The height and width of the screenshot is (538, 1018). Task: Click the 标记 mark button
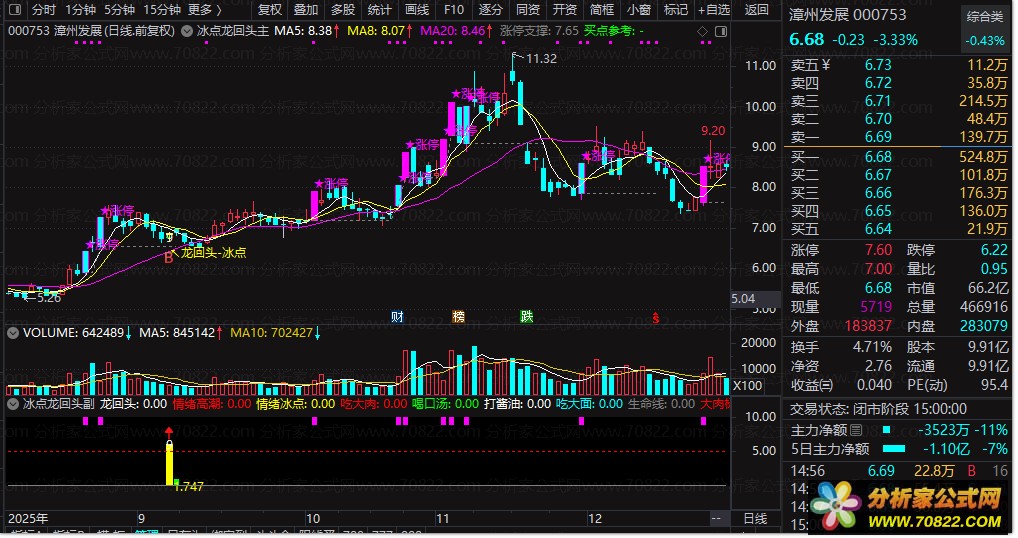(676, 10)
